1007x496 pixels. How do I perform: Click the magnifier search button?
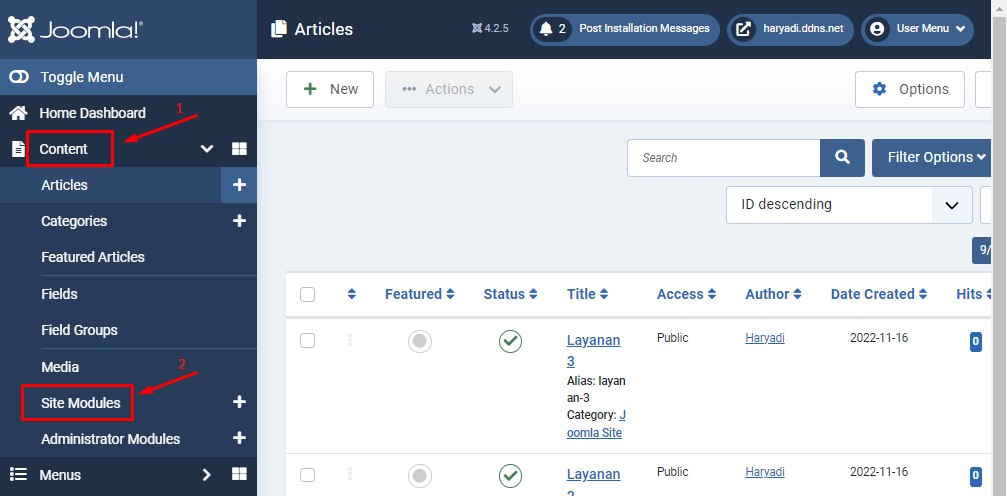tap(842, 157)
